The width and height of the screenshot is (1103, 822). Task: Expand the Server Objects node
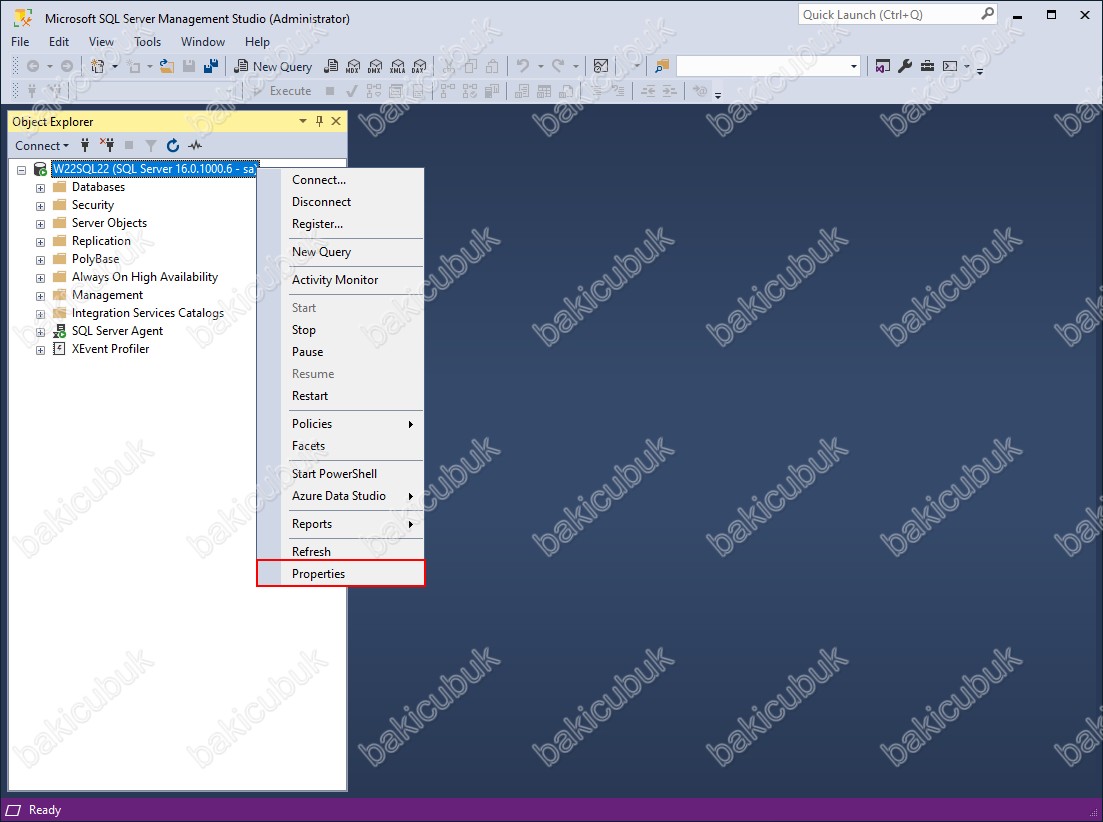(x=40, y=224)
